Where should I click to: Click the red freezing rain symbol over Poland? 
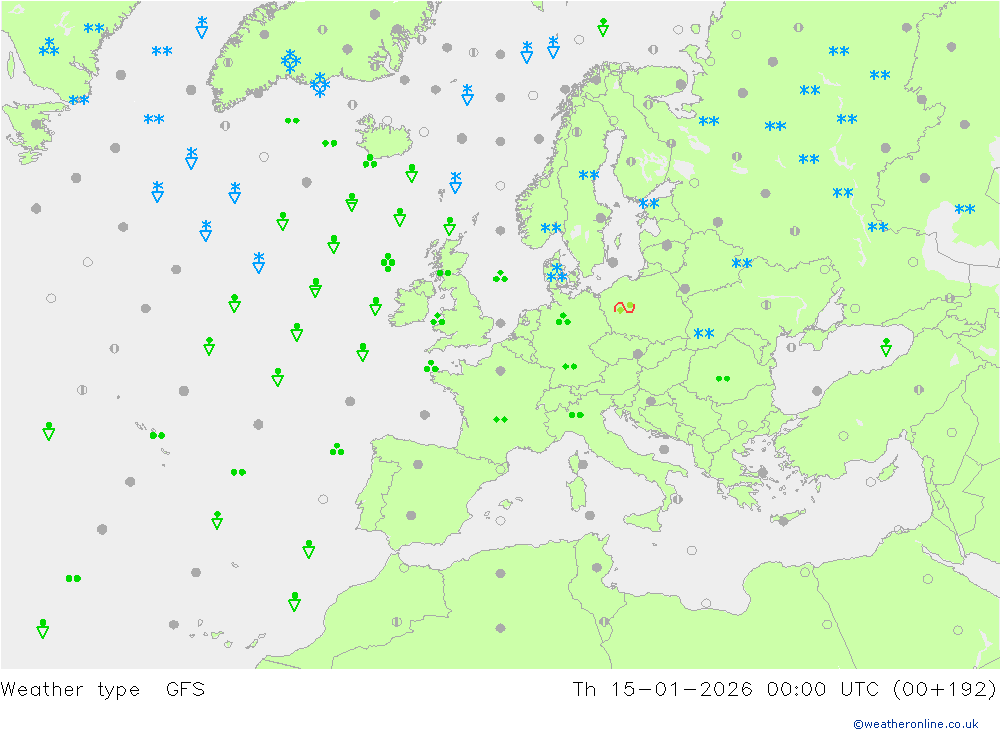coord(624,307)
